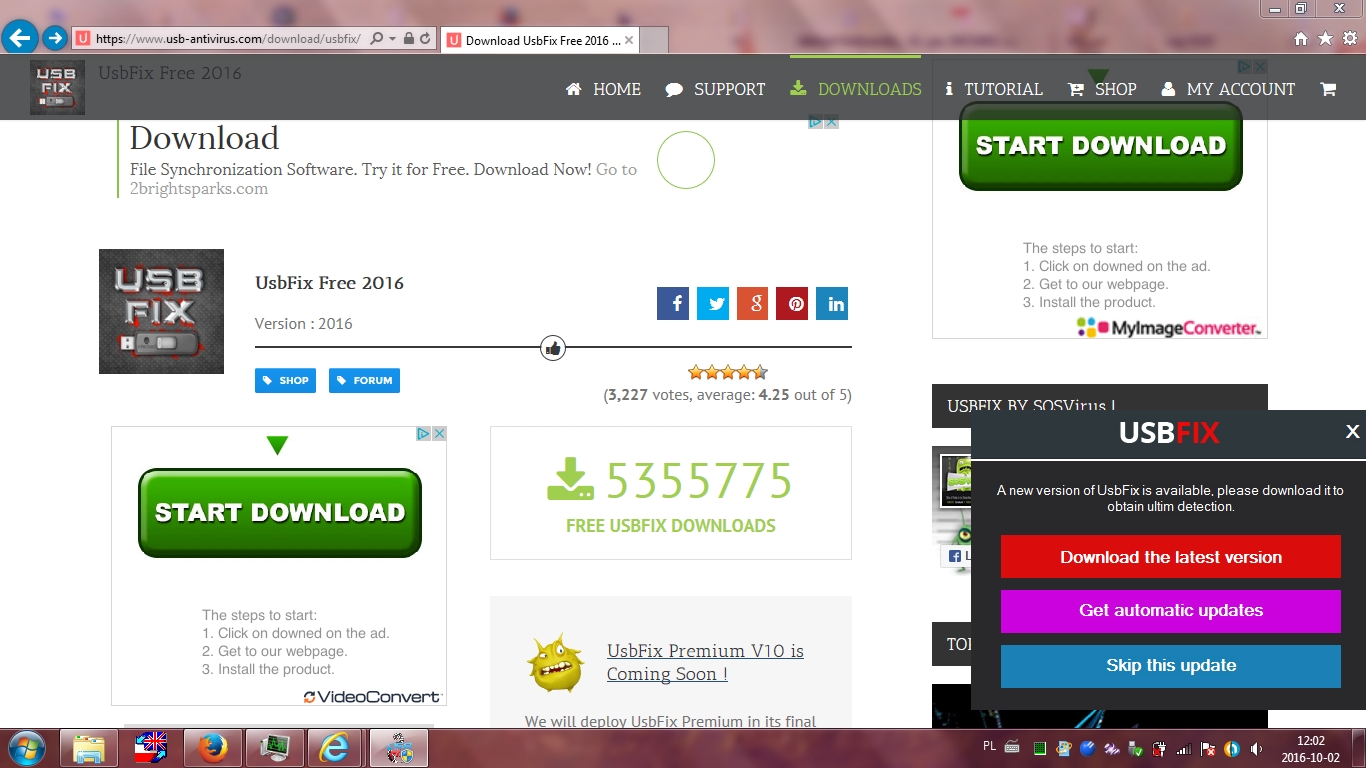Close the Download UsbFix Free 2016 tab

point(629,41)
